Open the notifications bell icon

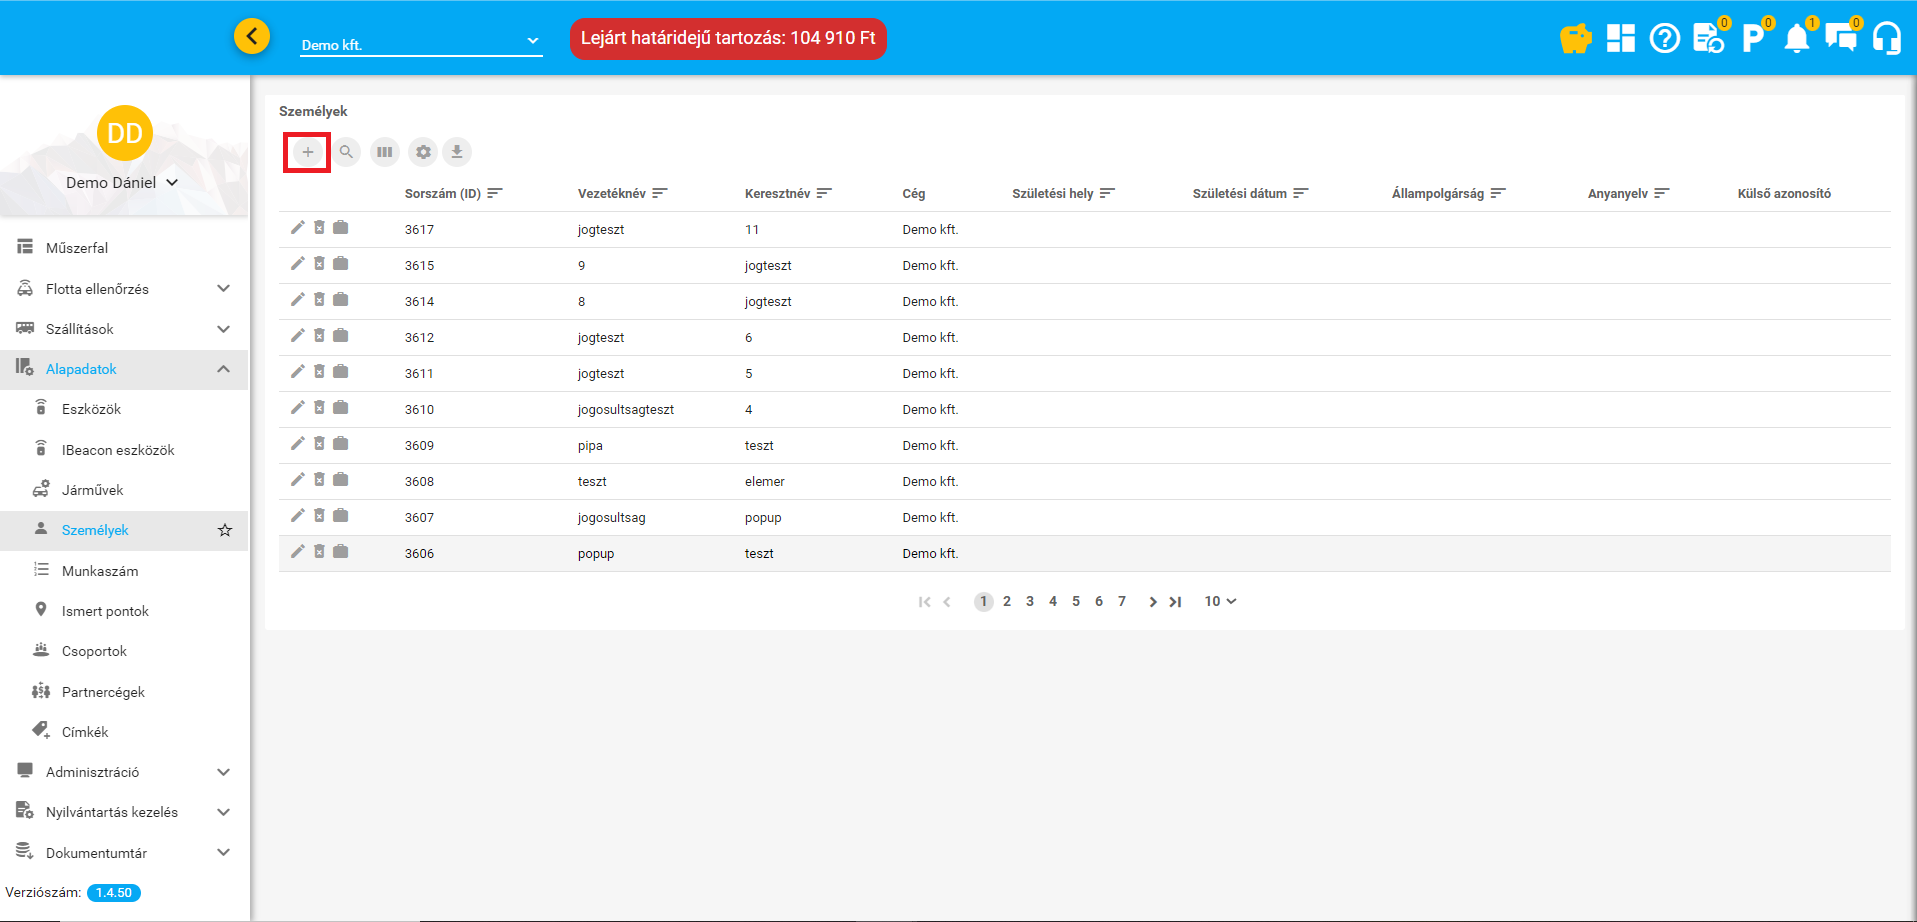(x=1797, y=39)
